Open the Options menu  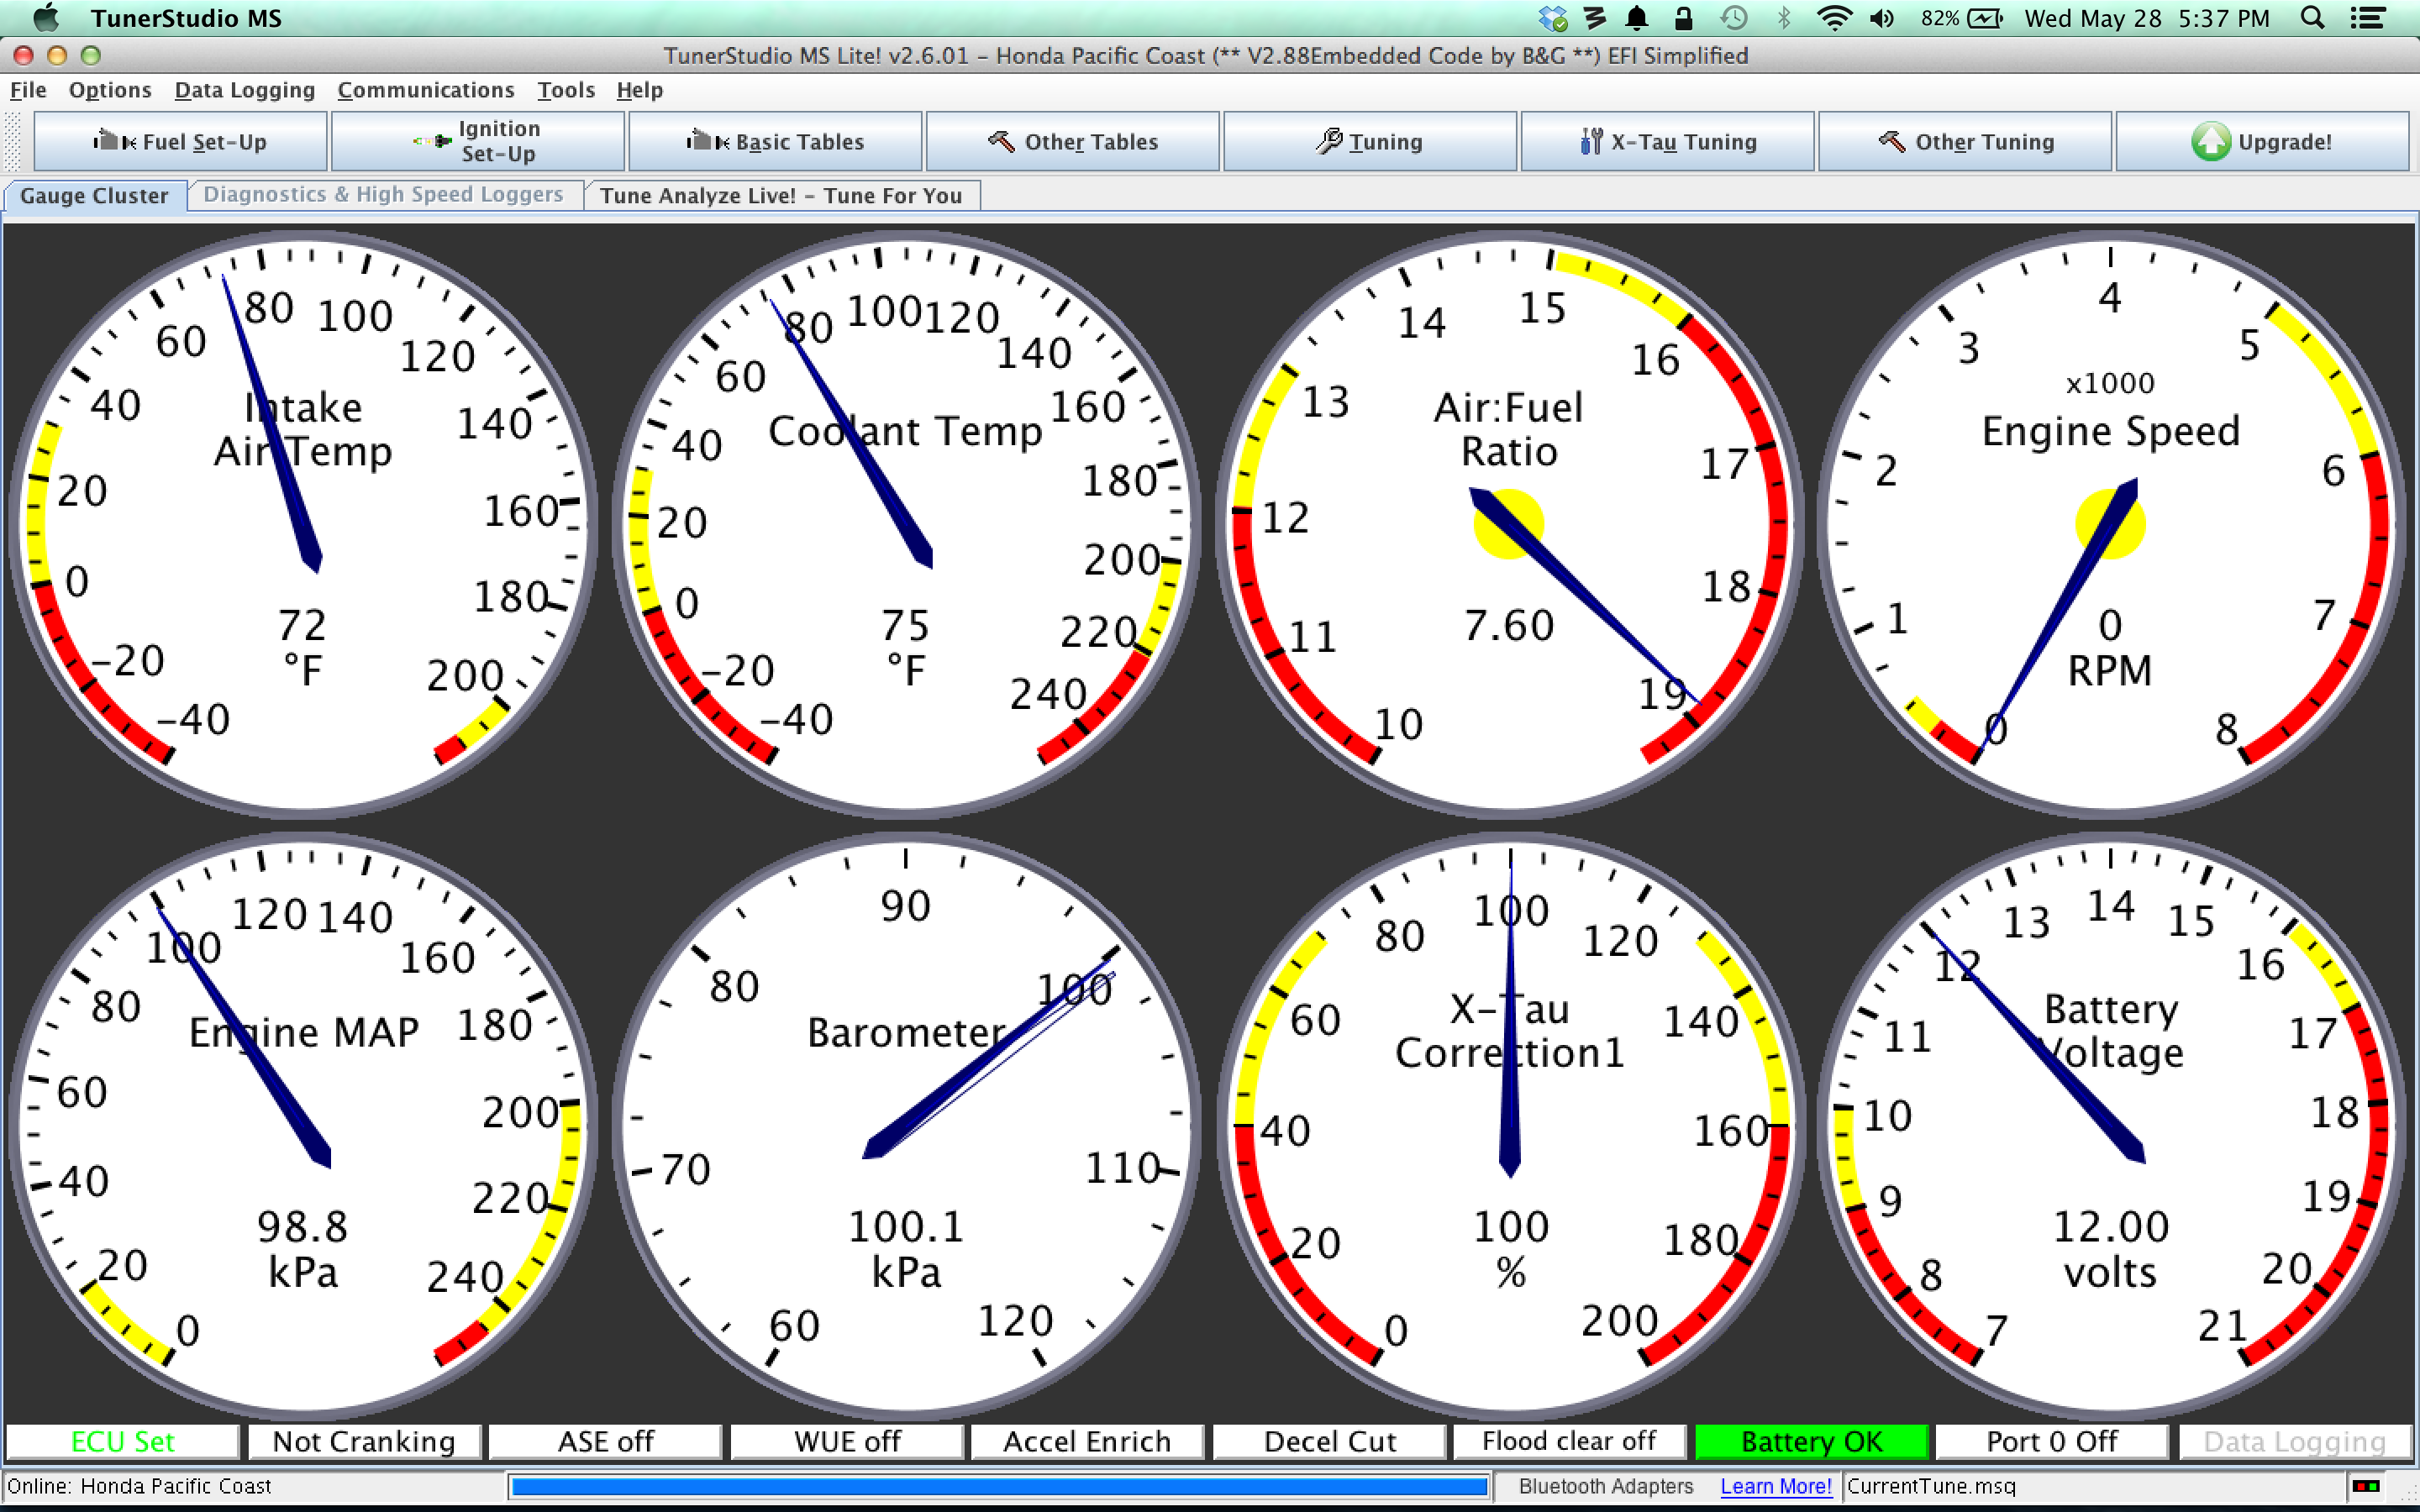pyautogui.click(x=110, y=90)
